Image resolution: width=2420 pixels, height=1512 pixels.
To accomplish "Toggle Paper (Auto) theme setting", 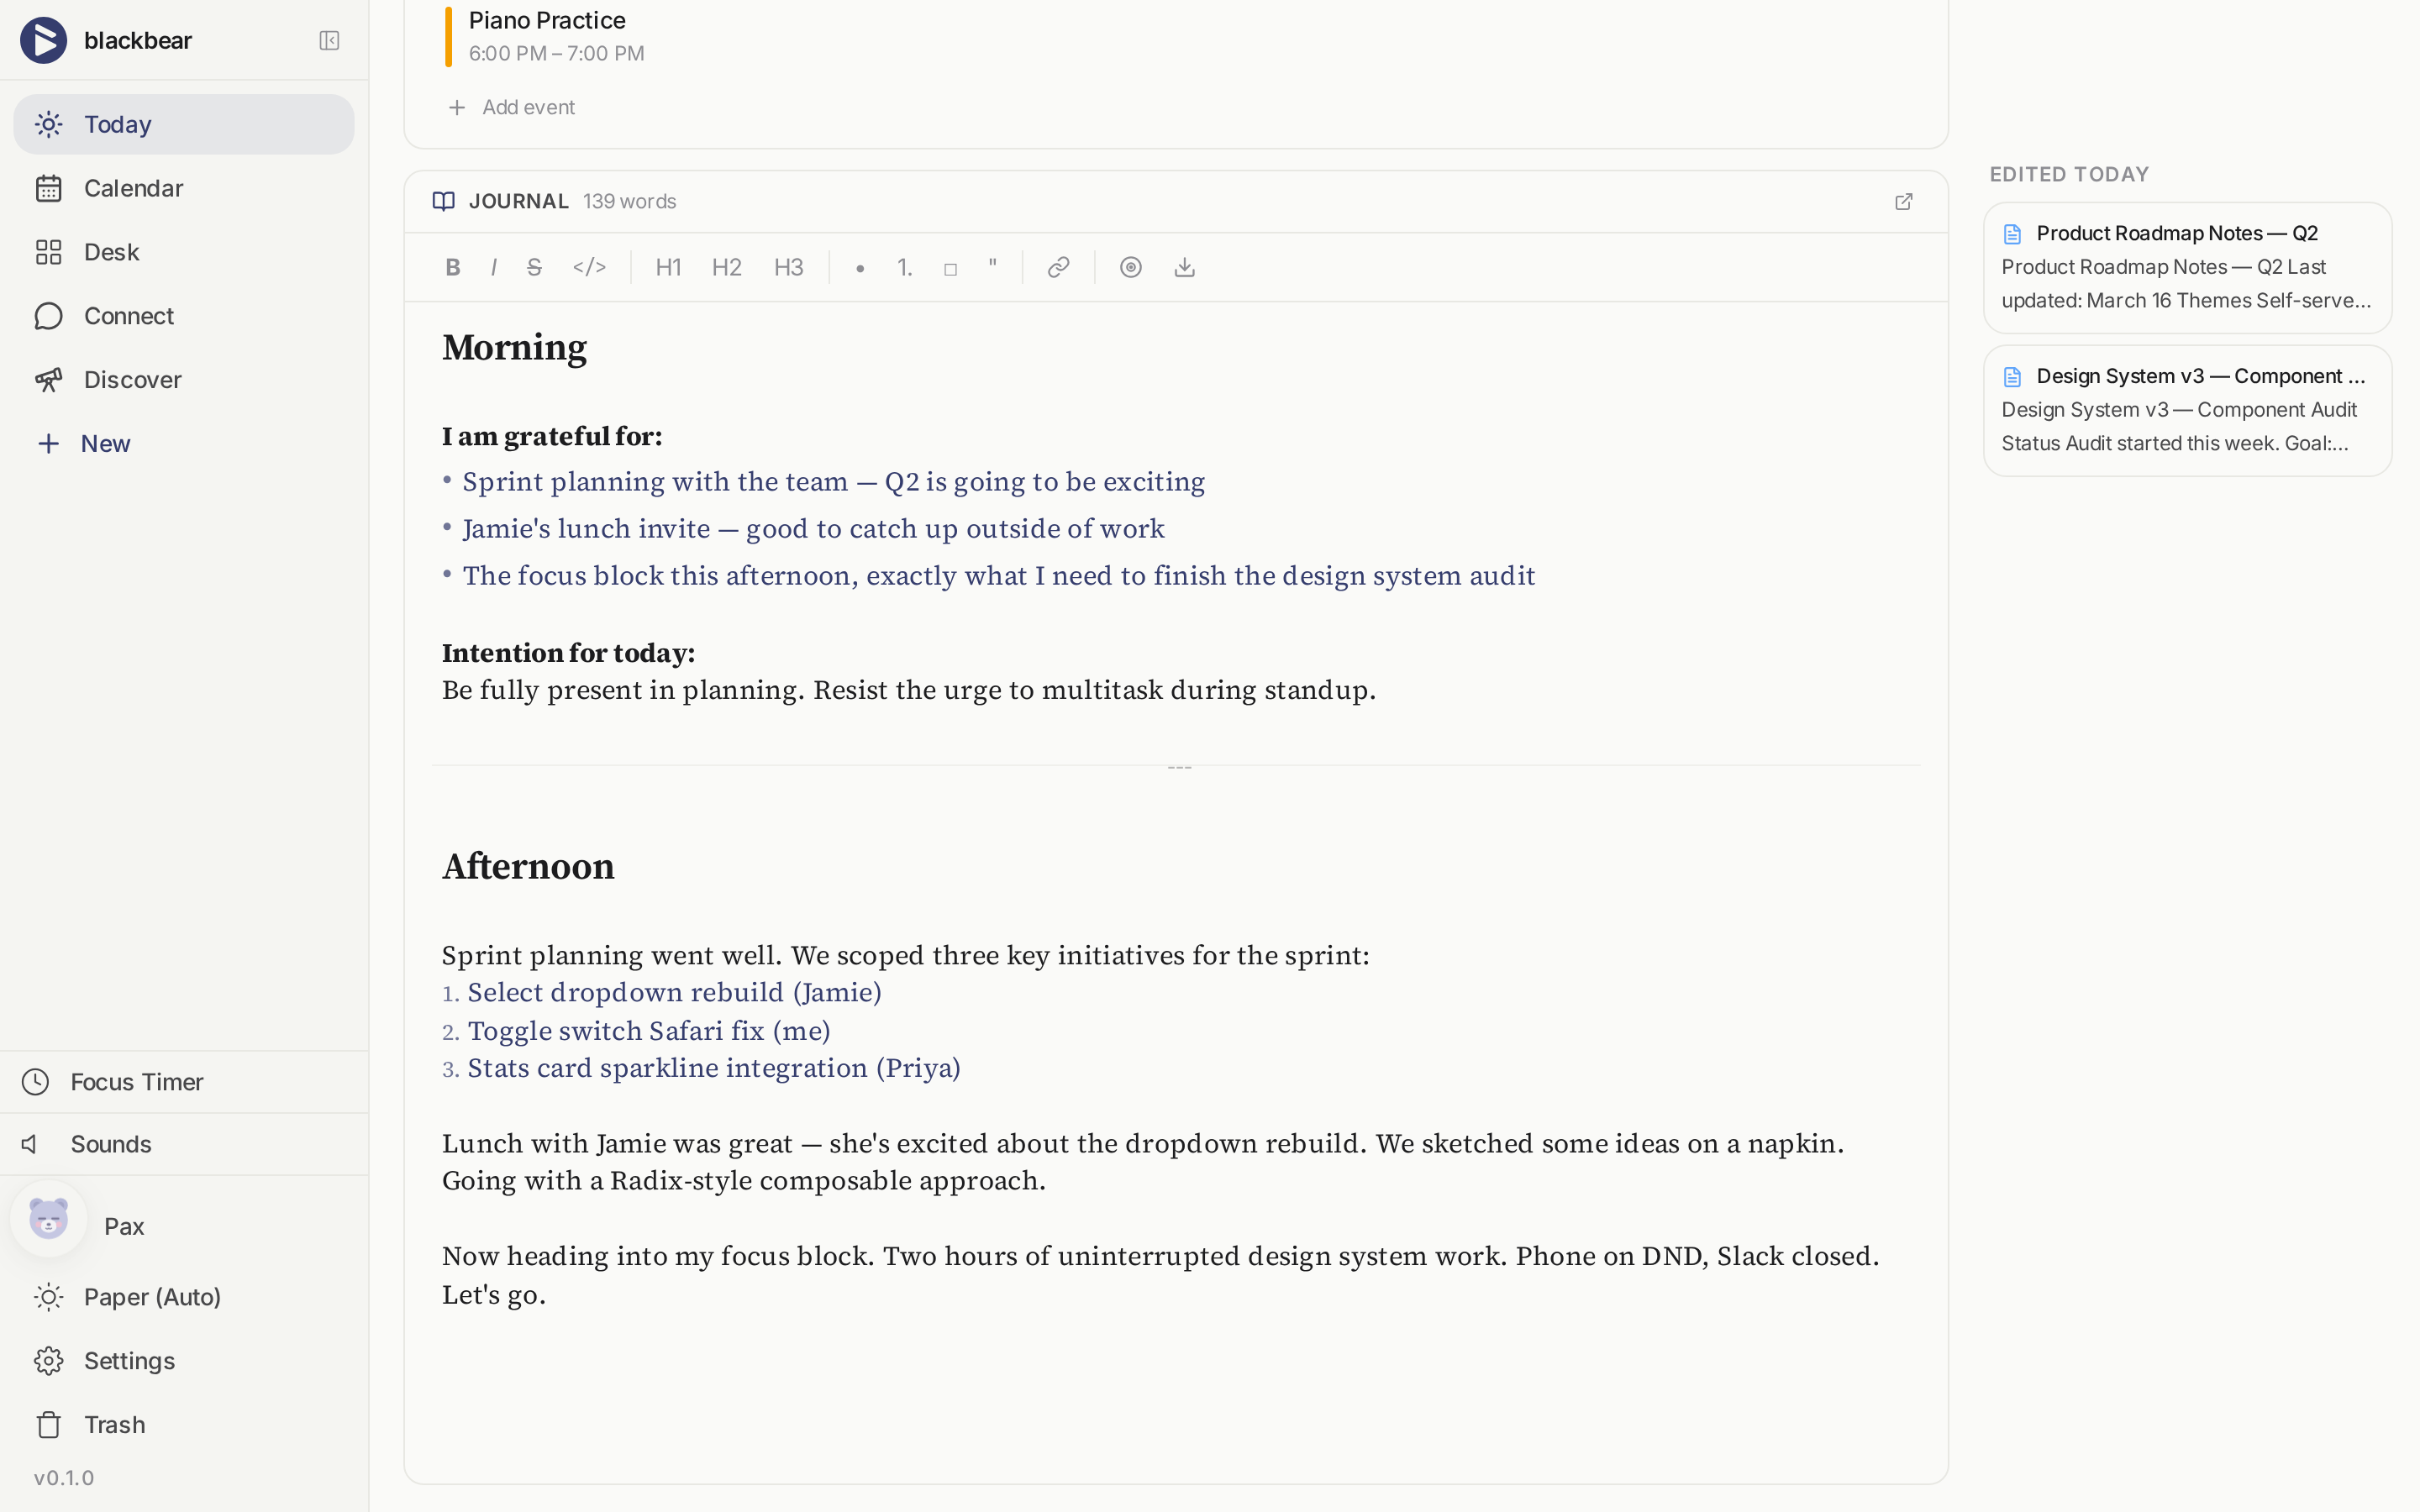I will [152, 1297].
